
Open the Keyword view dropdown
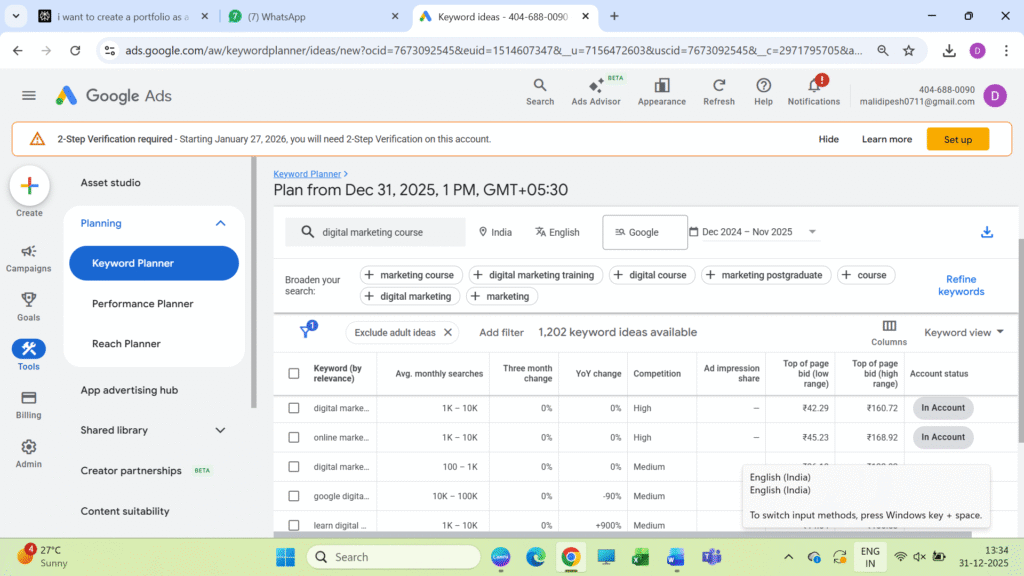coord(964,332)
